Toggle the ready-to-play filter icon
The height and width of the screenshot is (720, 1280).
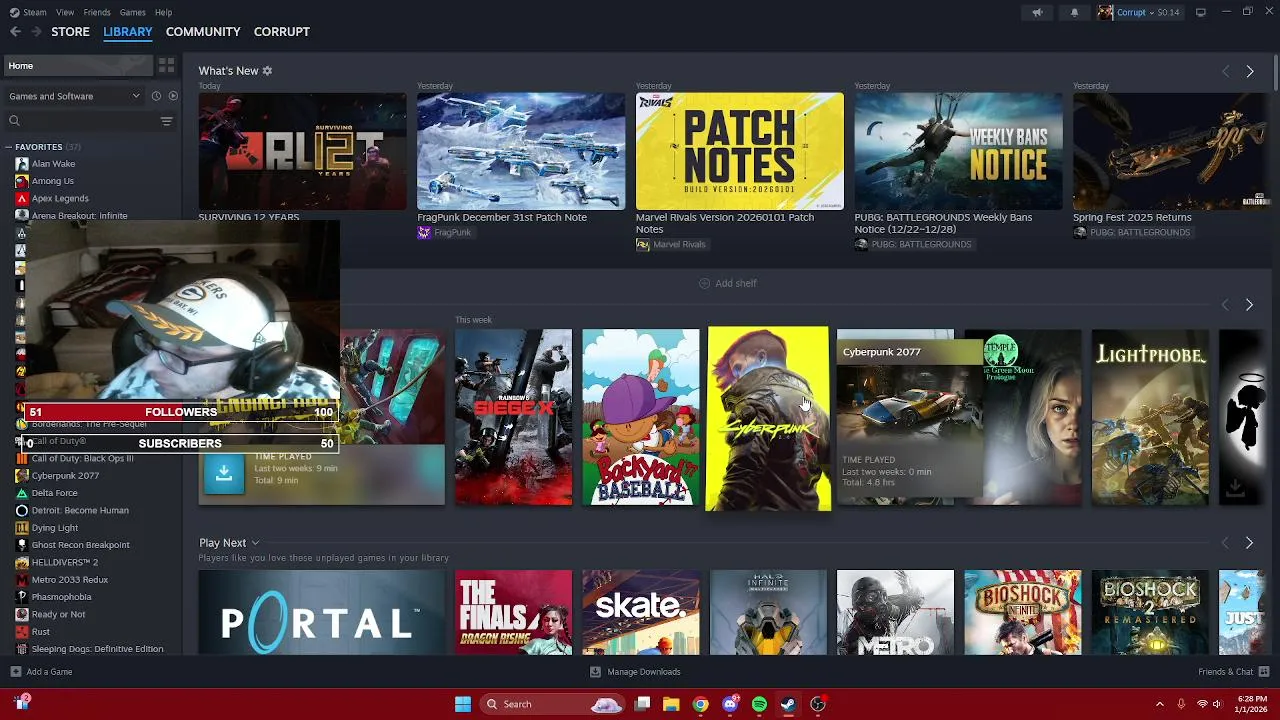(173, 96)
